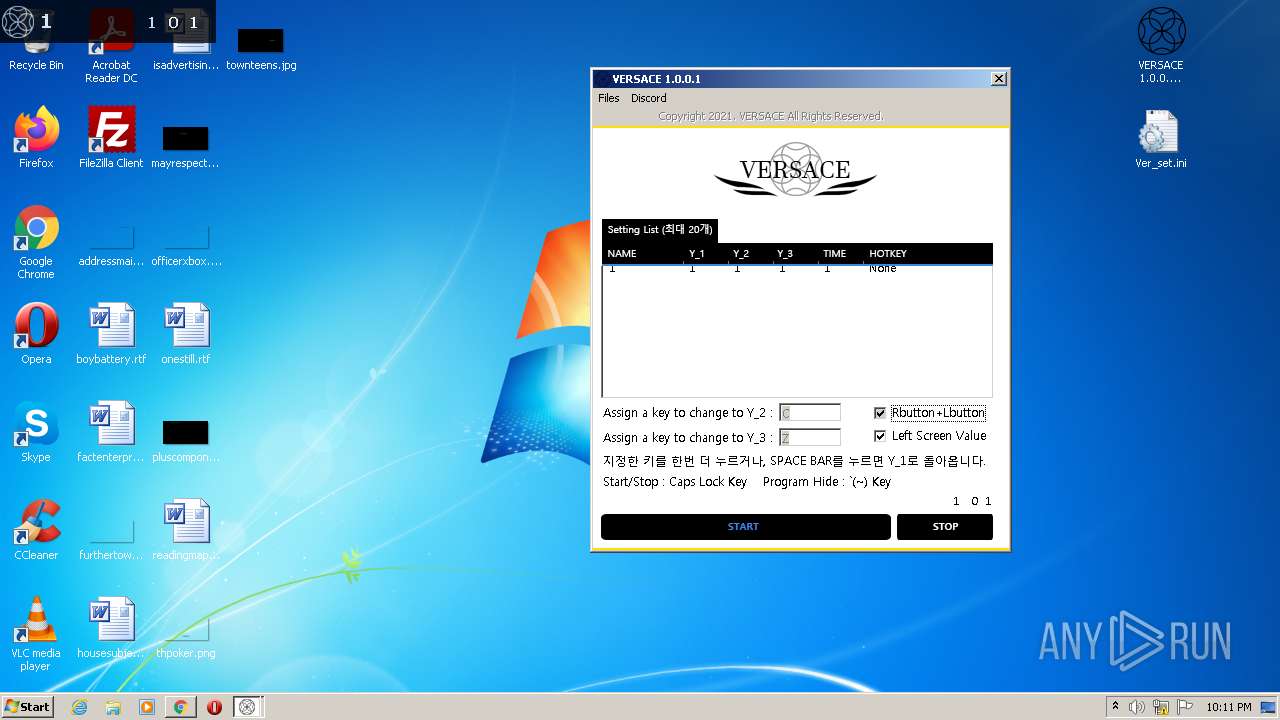Open Opera from the taskbar

pos(214,707)
